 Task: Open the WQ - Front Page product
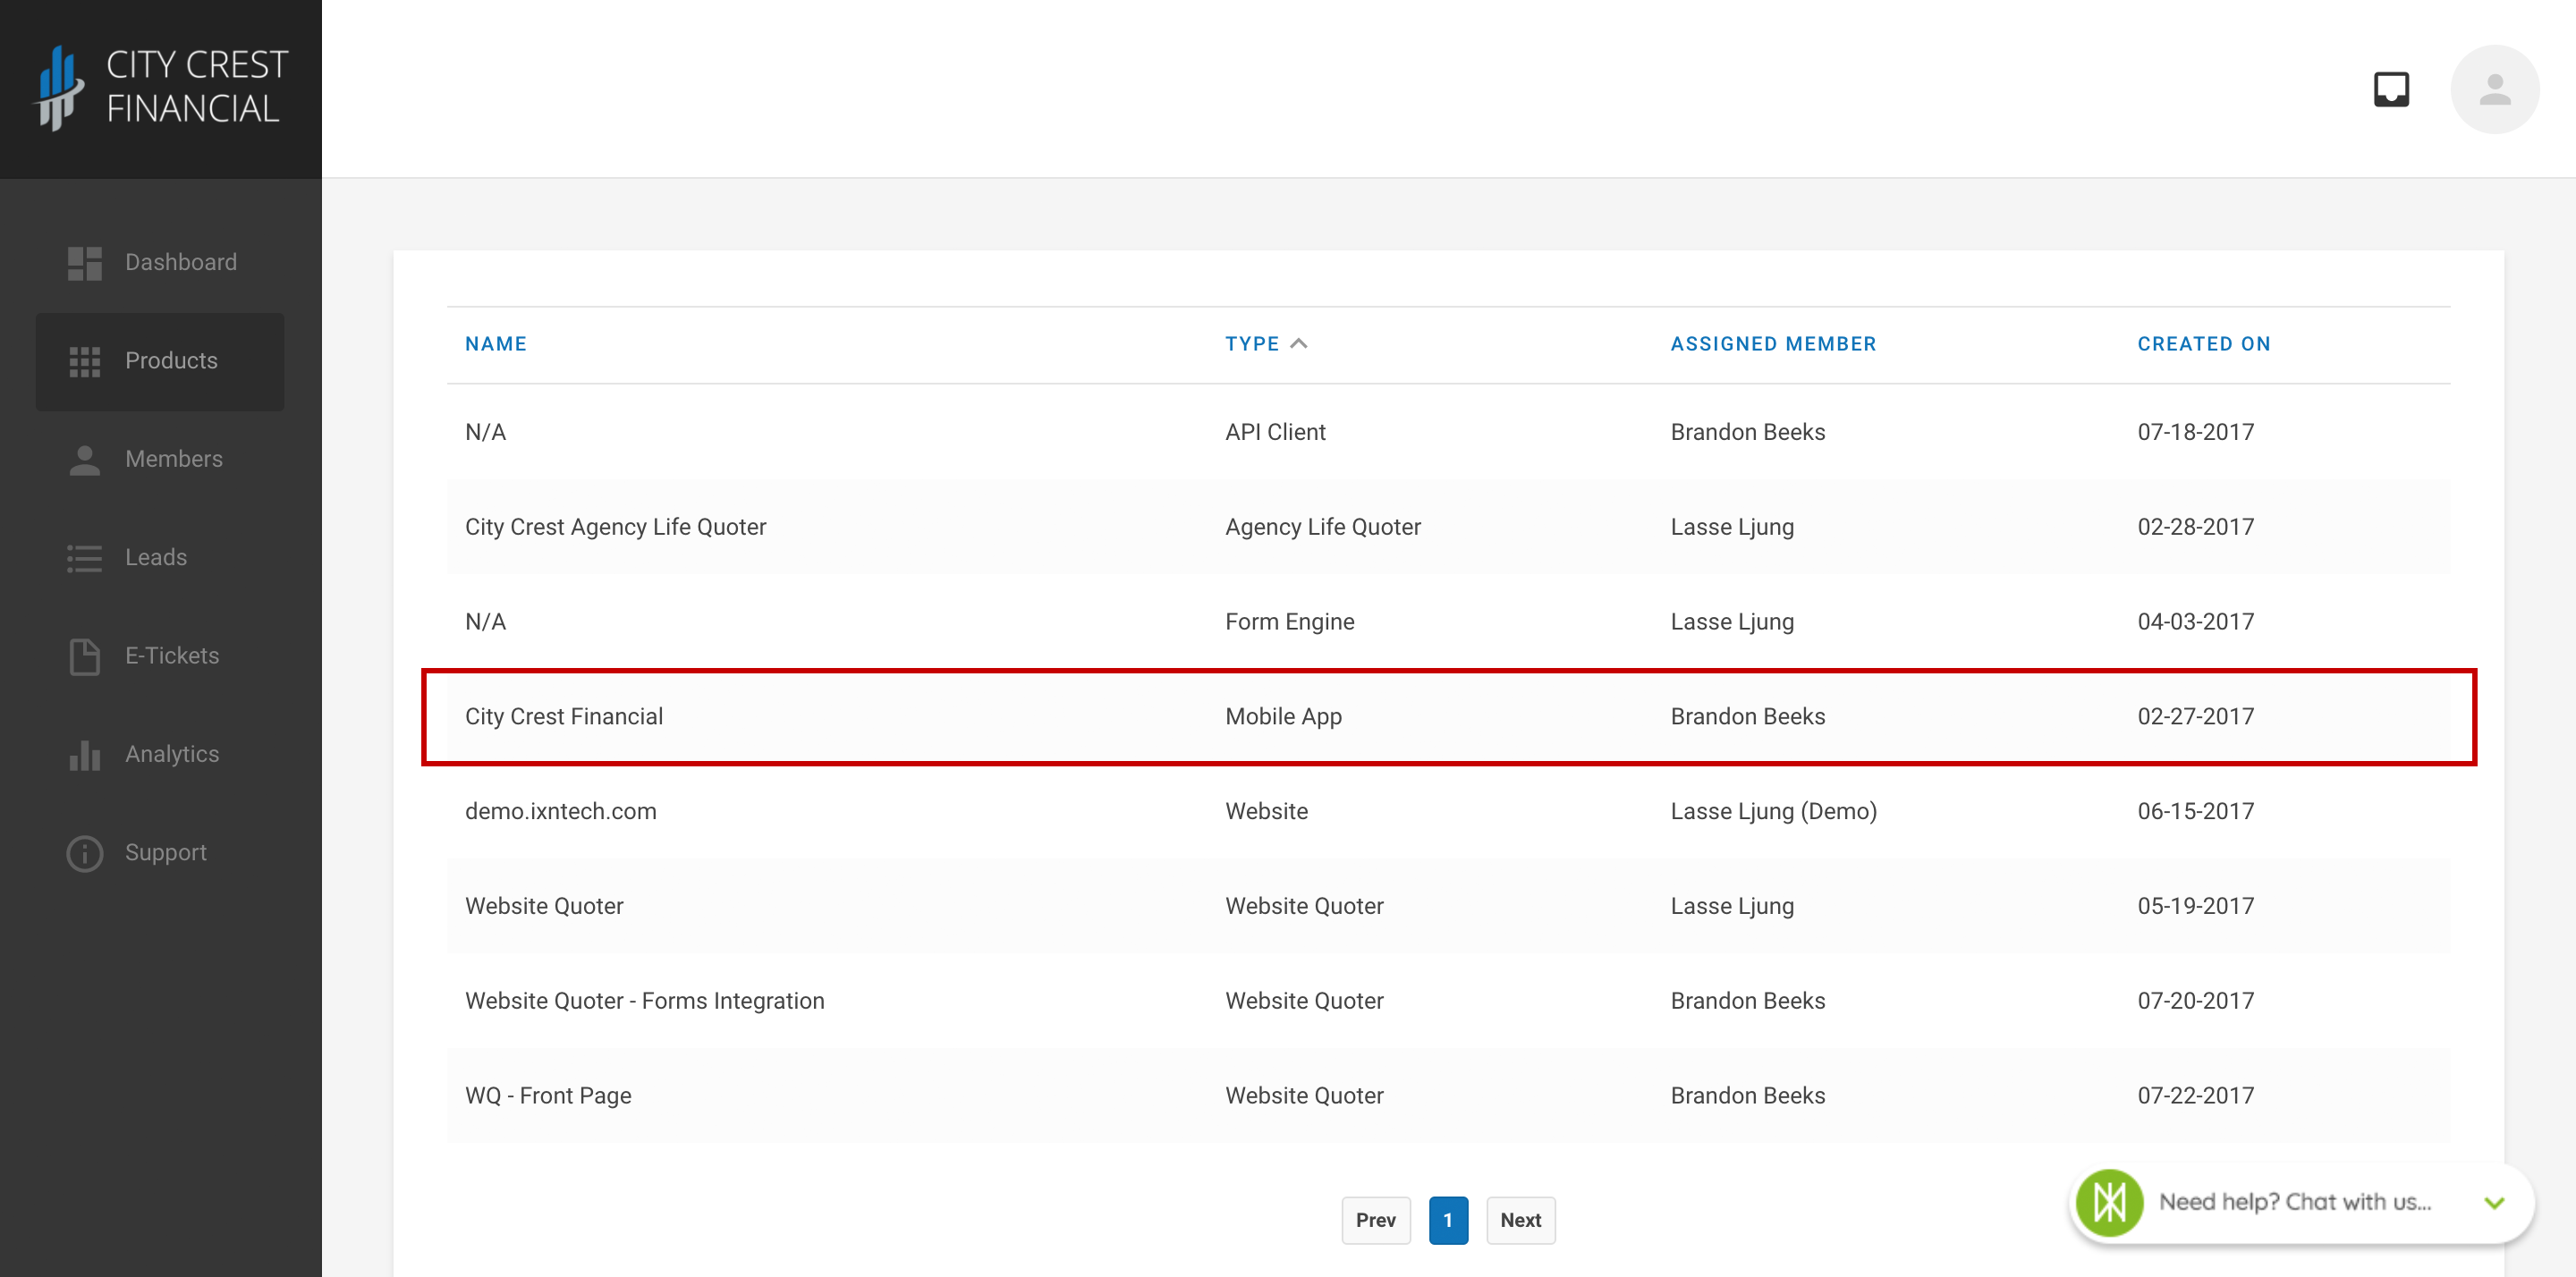(548, 1096)
